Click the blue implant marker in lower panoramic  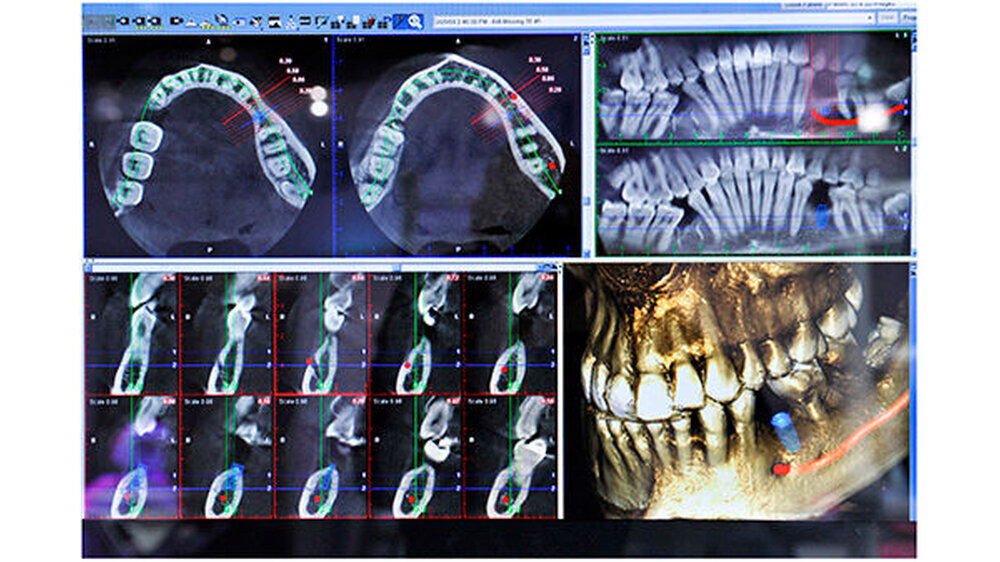point(824,216)
